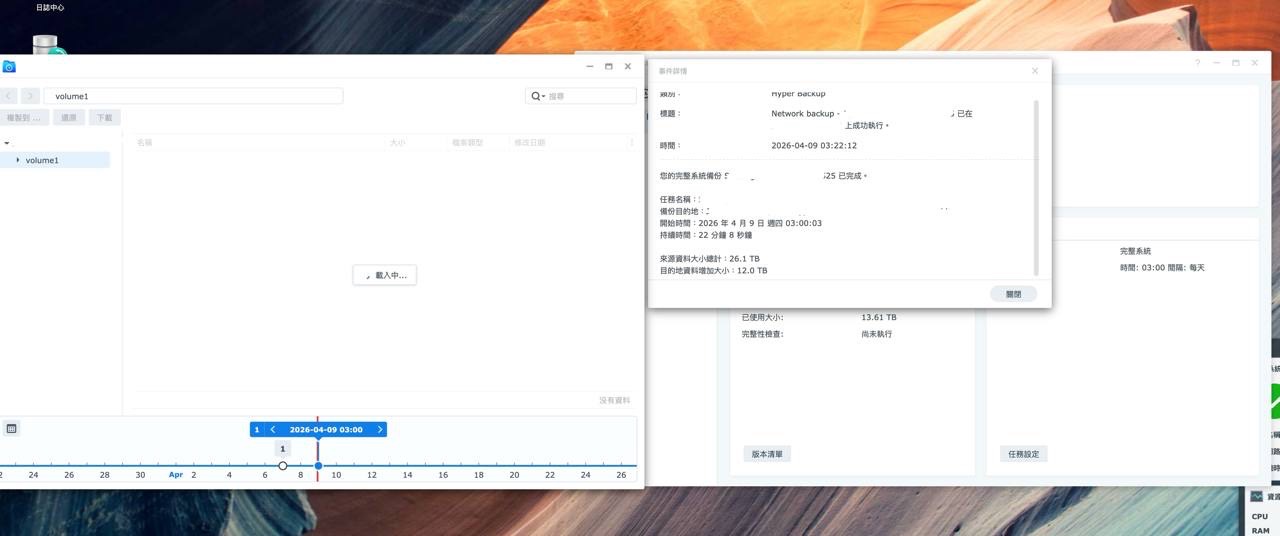Open the column options kebab menu icon
The width and height of the screenshot is (1280, 536).
(631, 143)
